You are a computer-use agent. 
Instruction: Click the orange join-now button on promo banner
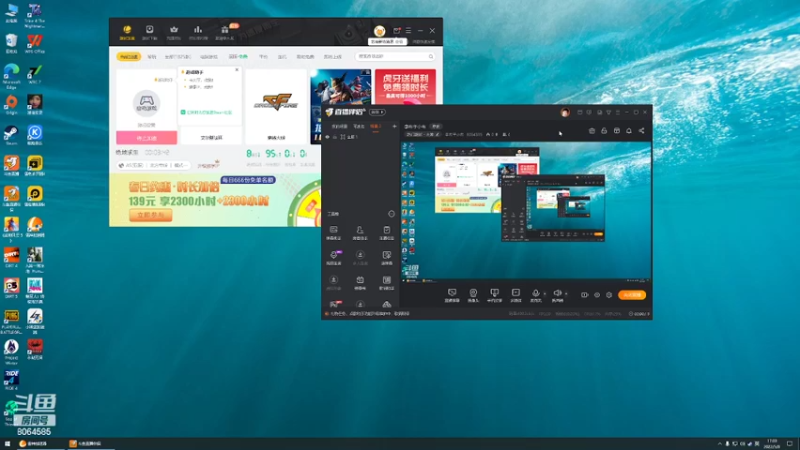click(151, 215)
